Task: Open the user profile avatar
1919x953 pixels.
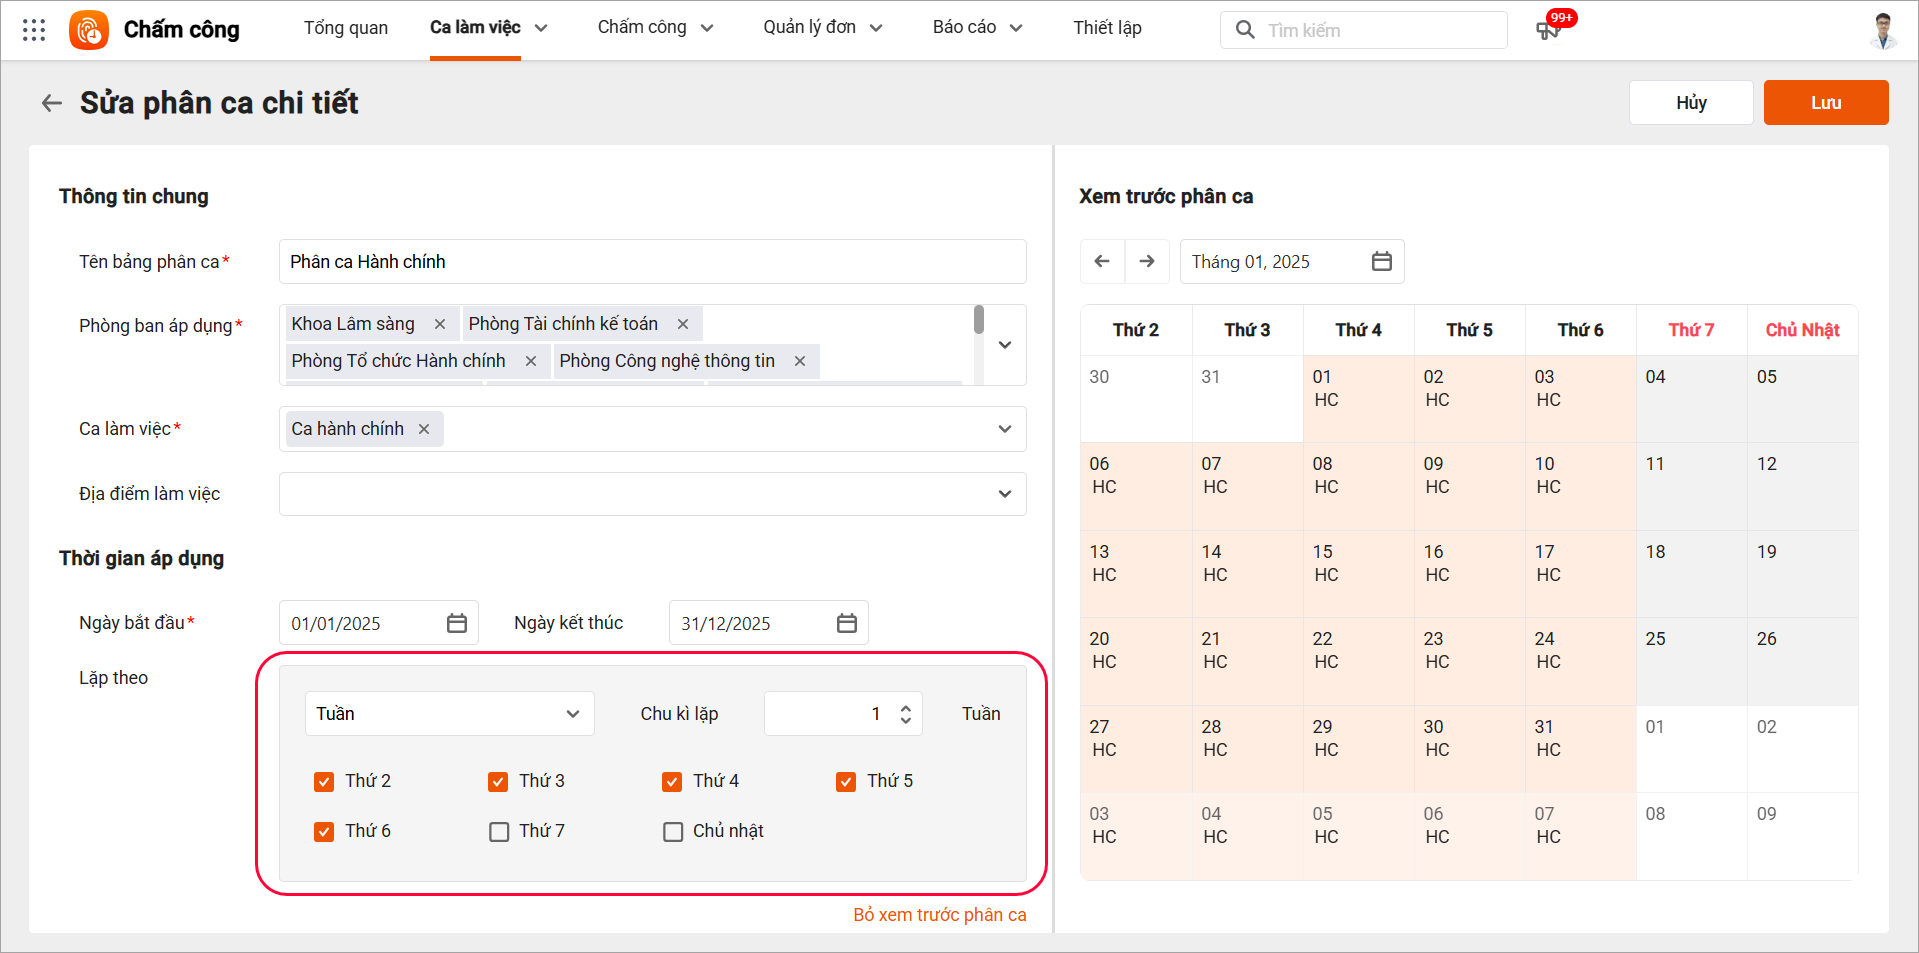Action: coord(1883,30)
